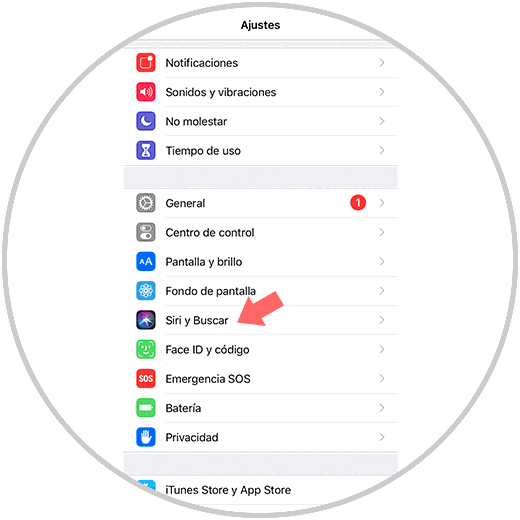The height and width of the screenshot is (520, 520).
Task: Tap the red Emergencia SOS icon
Action: pyautogui.click(x=146, y=379)
